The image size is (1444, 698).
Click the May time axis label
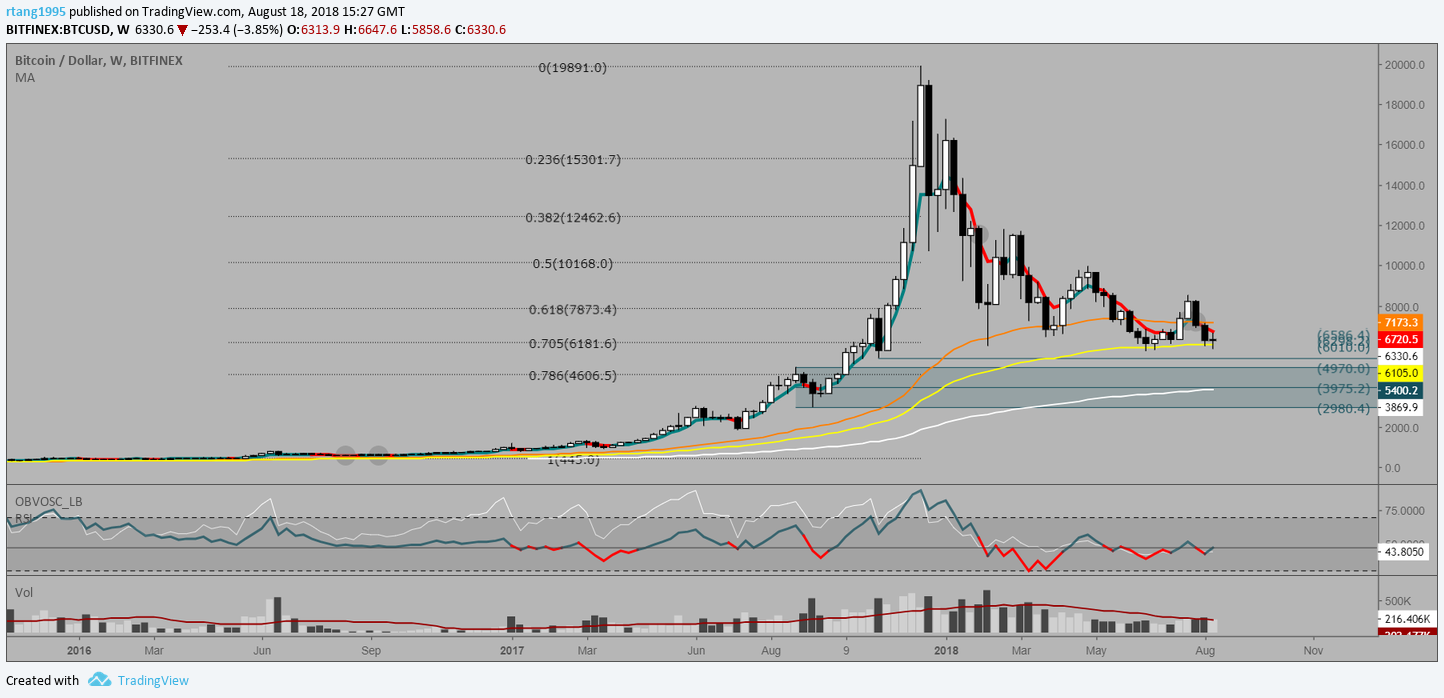[1095, 650]
